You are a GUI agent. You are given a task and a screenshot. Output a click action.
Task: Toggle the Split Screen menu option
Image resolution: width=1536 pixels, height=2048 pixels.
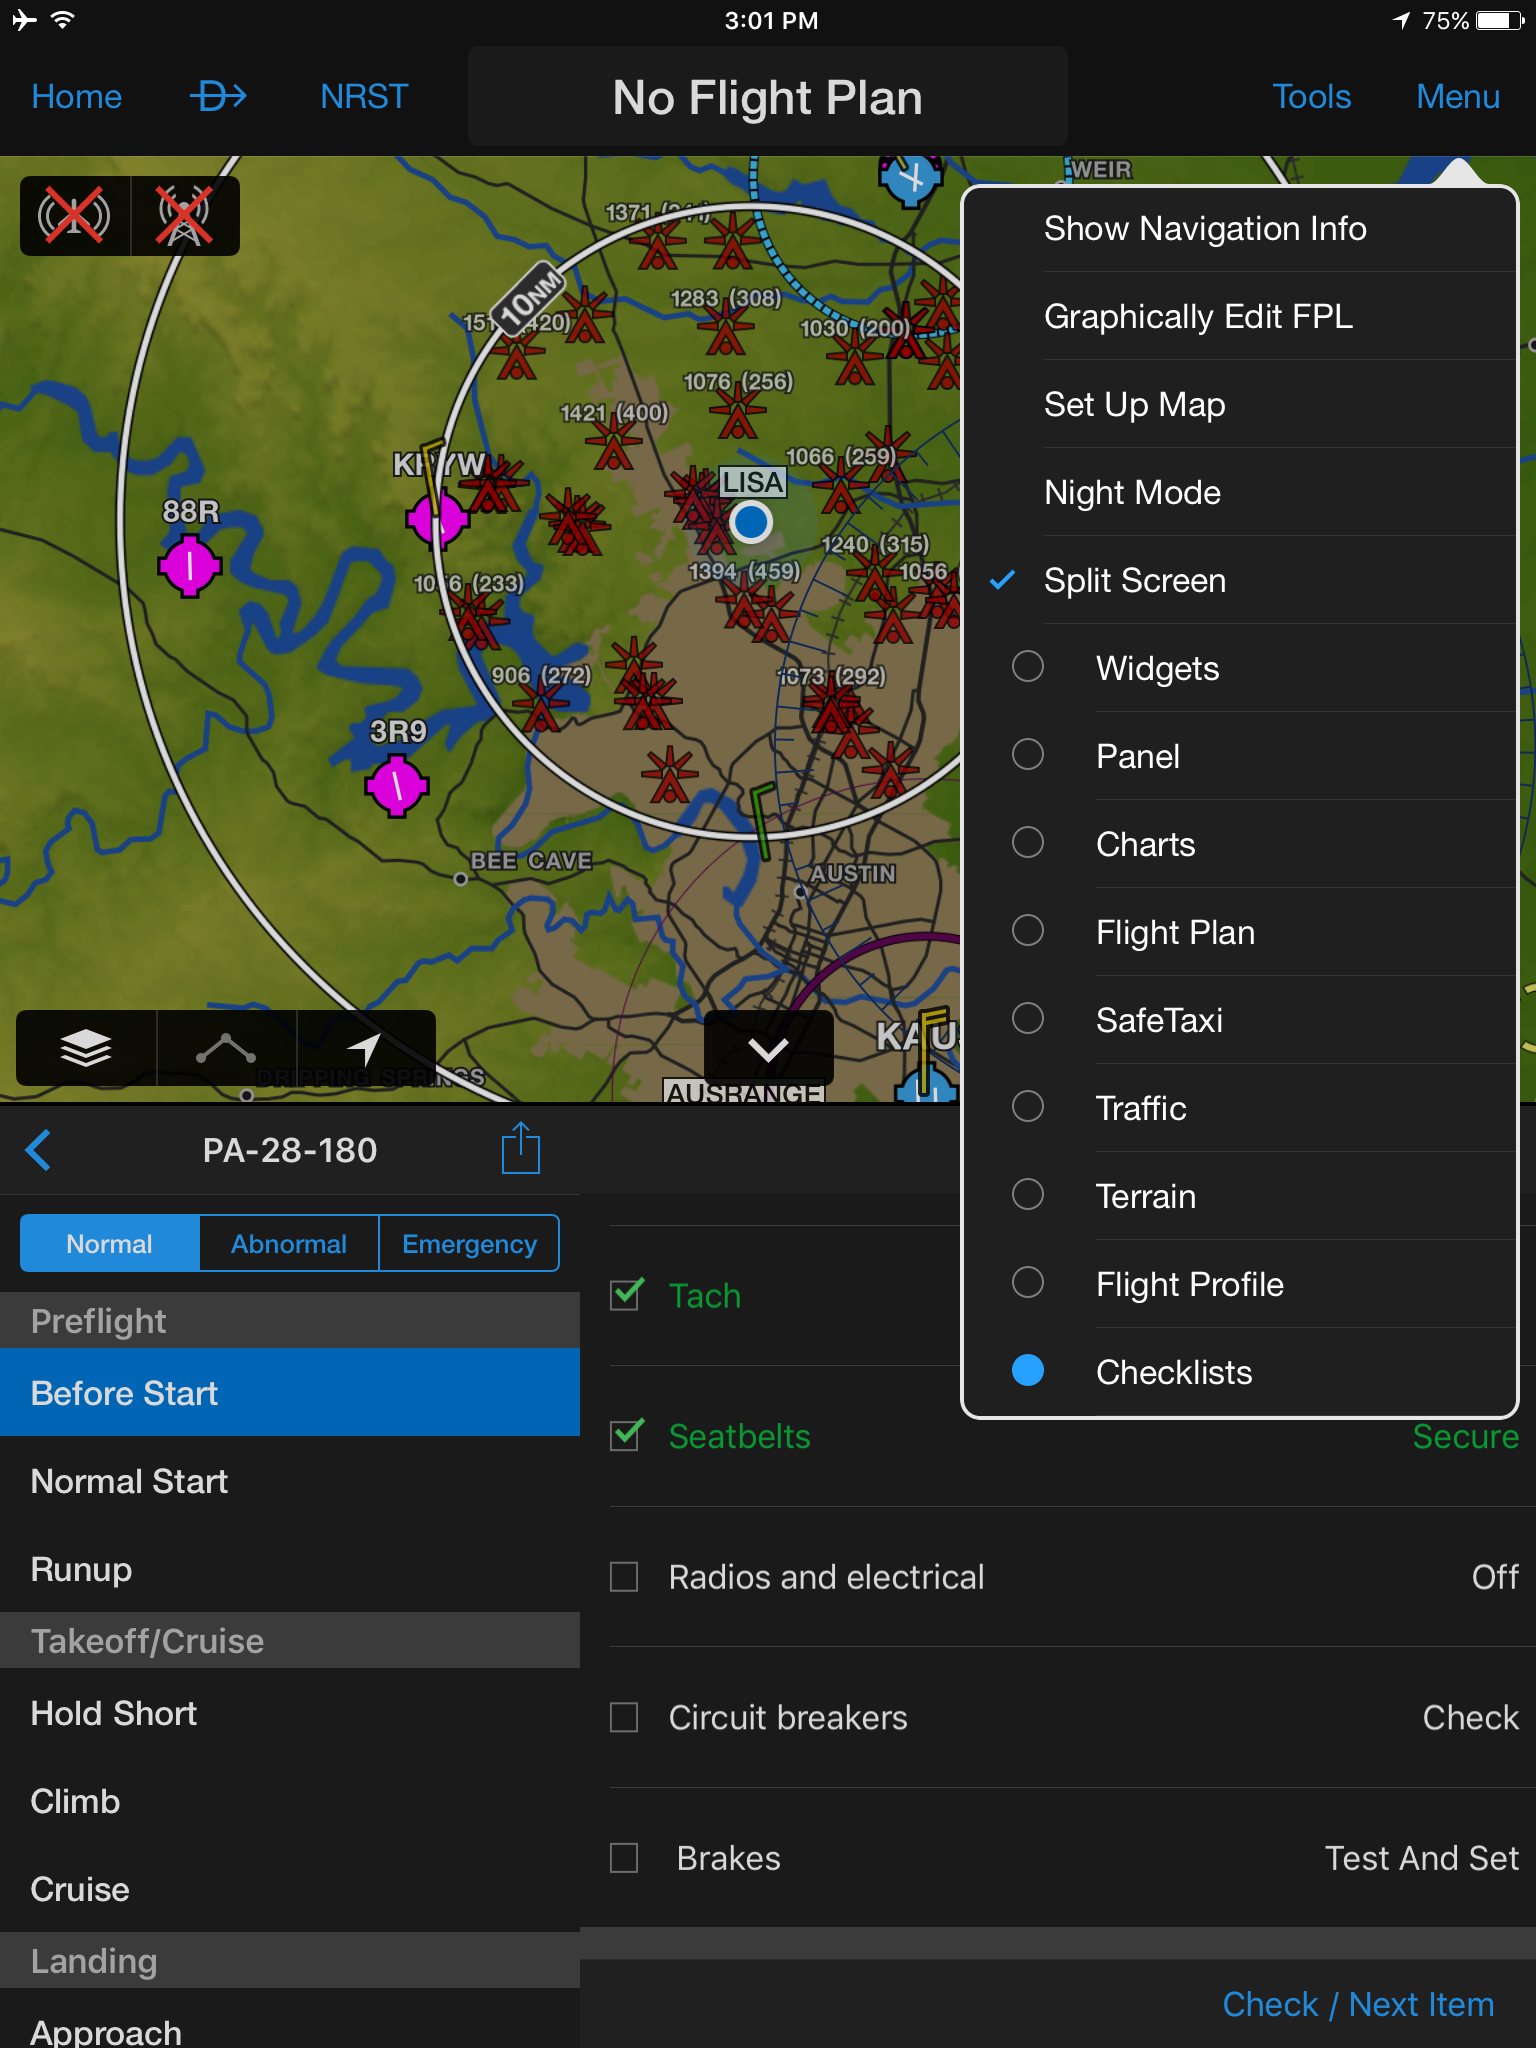[x=1134, y=581]
